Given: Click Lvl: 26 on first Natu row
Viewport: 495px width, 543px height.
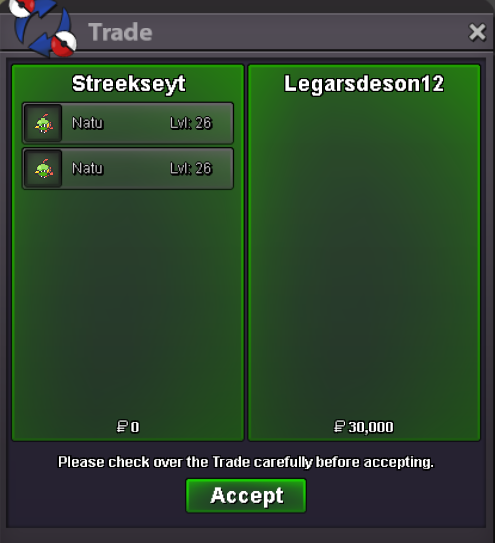Looking at the screenshot, I should 191,123.
